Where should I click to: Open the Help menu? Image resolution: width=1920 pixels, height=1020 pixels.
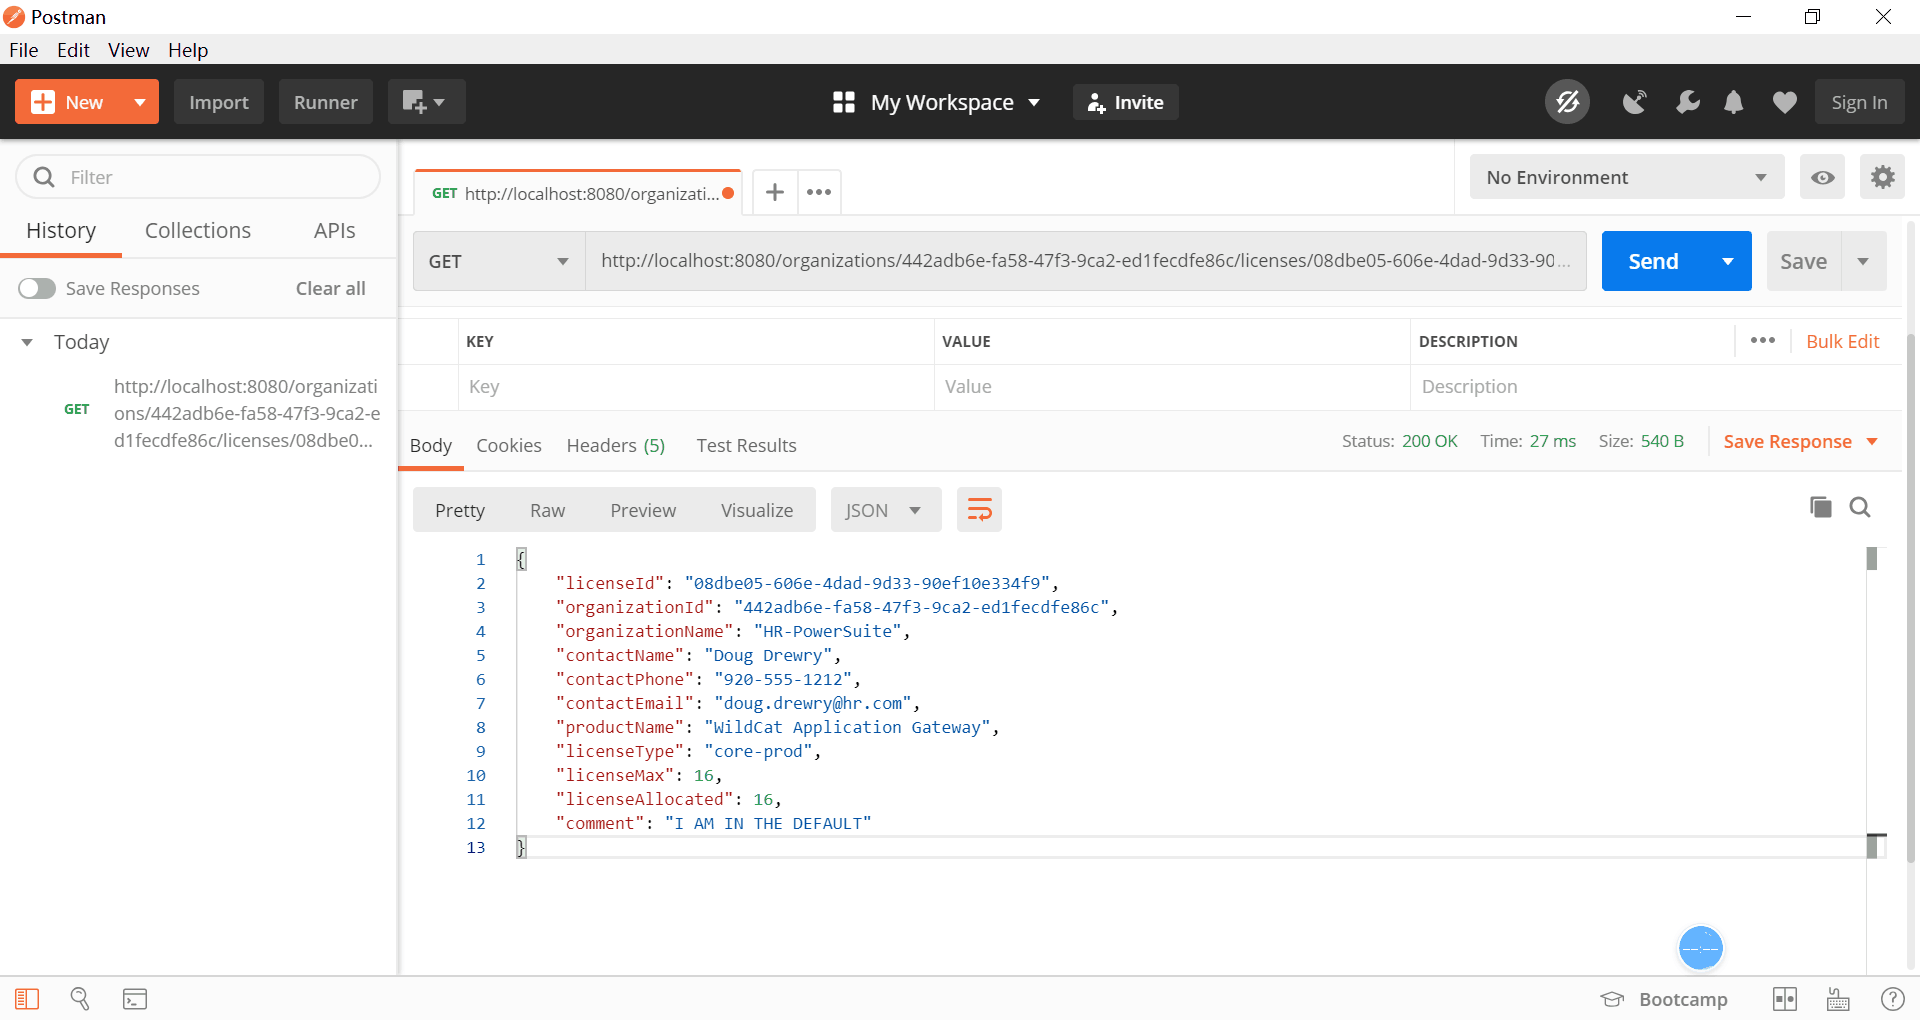[188, 50]
